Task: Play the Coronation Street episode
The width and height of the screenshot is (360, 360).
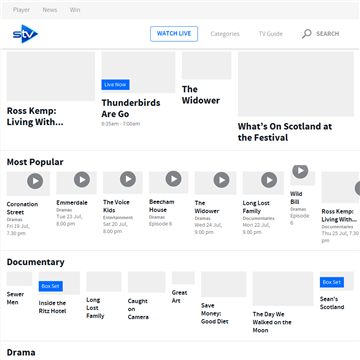Action: (35, 181)
